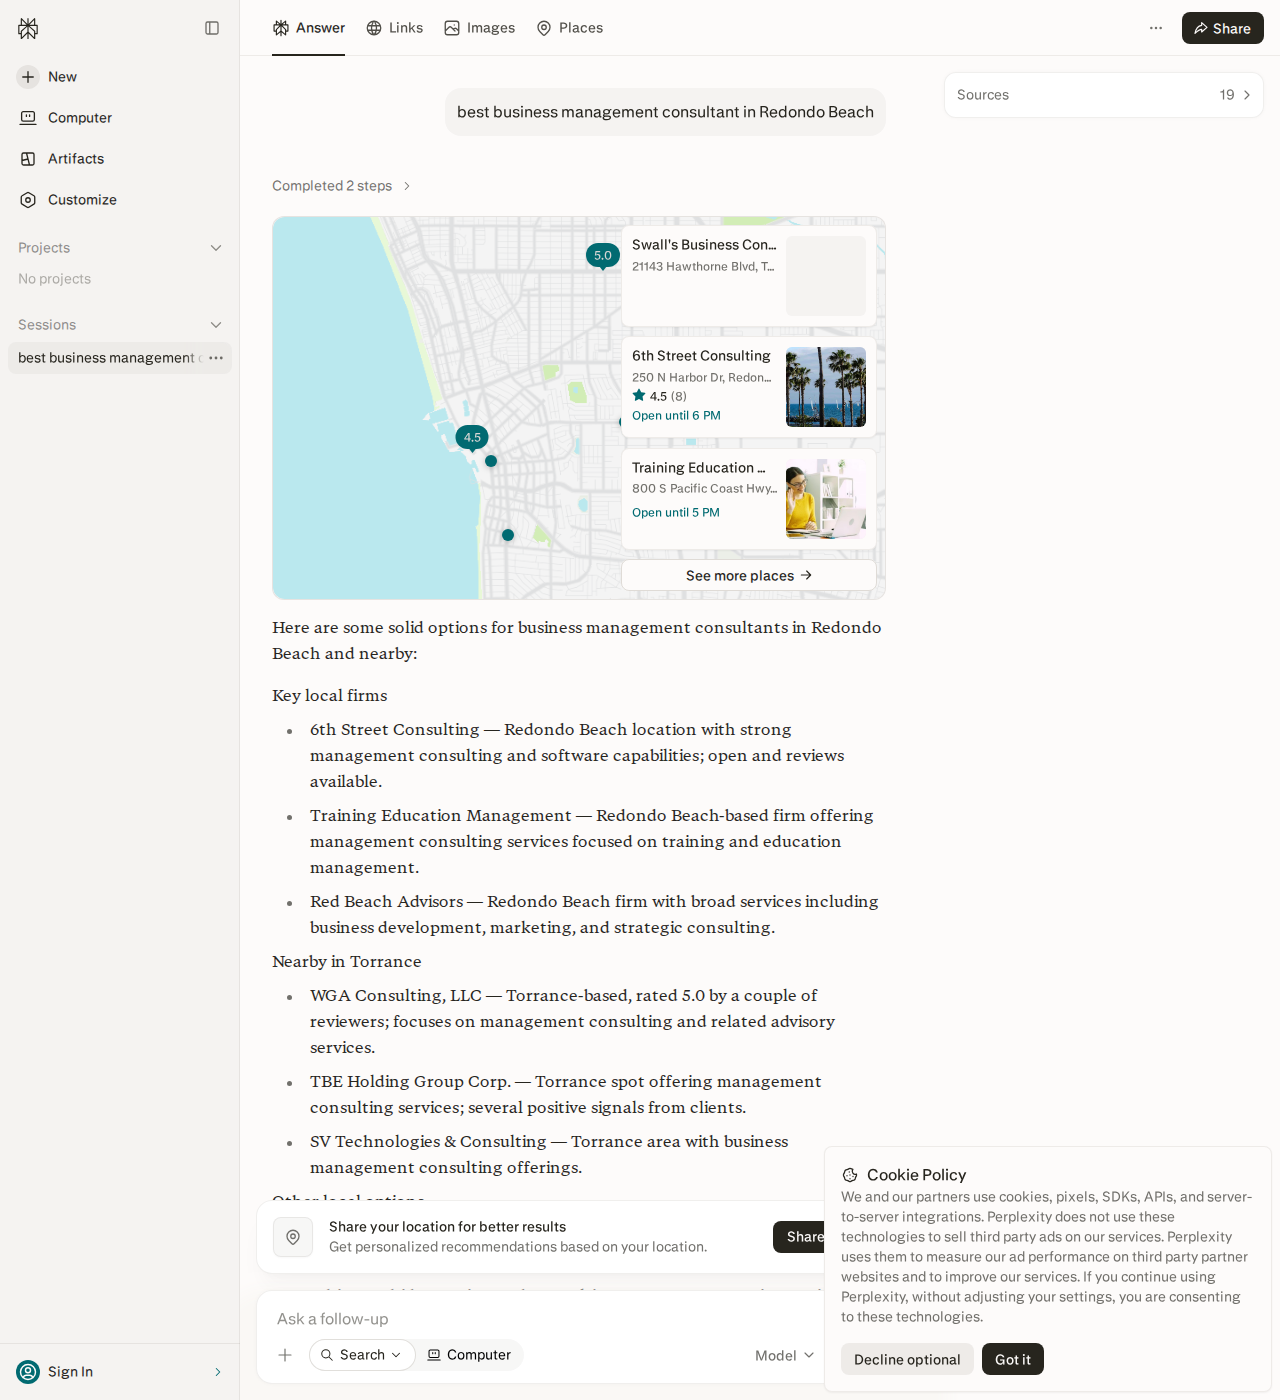
Task: Click See more places button
Action: (749, 576)
